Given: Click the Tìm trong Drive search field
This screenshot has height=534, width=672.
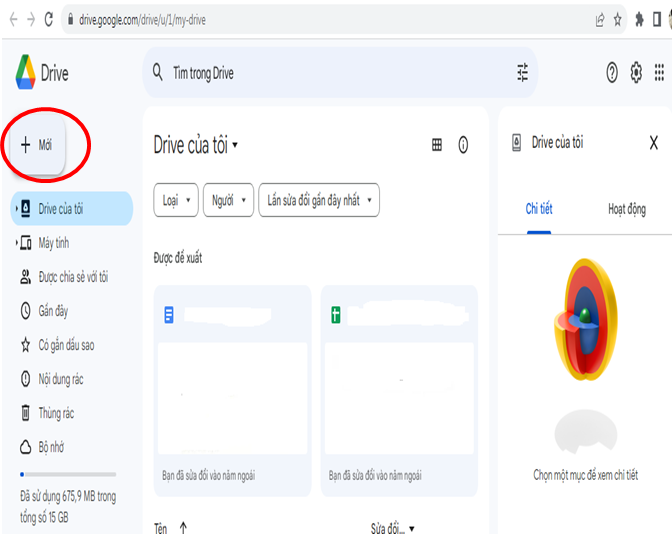Looking at the screenshot, I should [x=340, y=72].
